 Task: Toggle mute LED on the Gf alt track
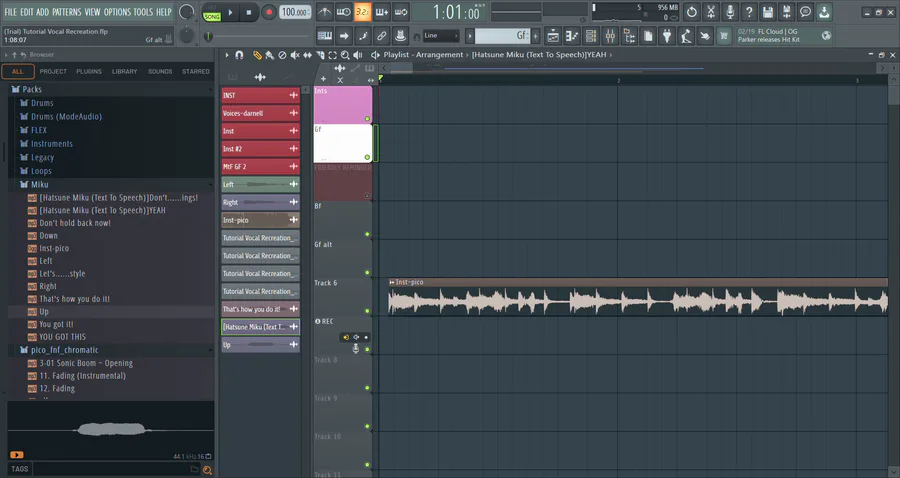pos(367,273)
